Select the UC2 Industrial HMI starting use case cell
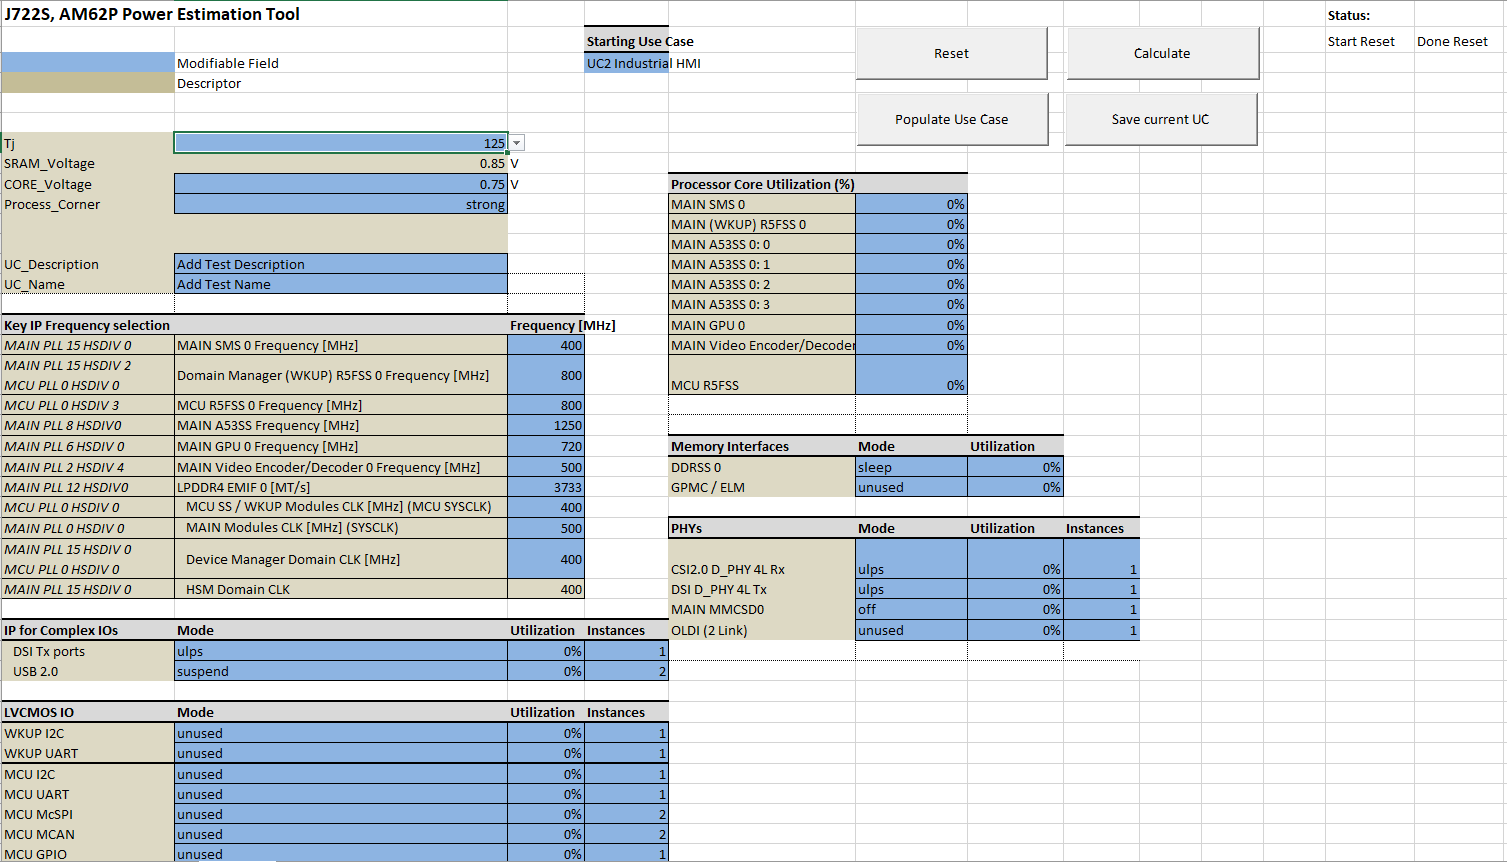Screen dimensions: 1507x862 (627, 63)
